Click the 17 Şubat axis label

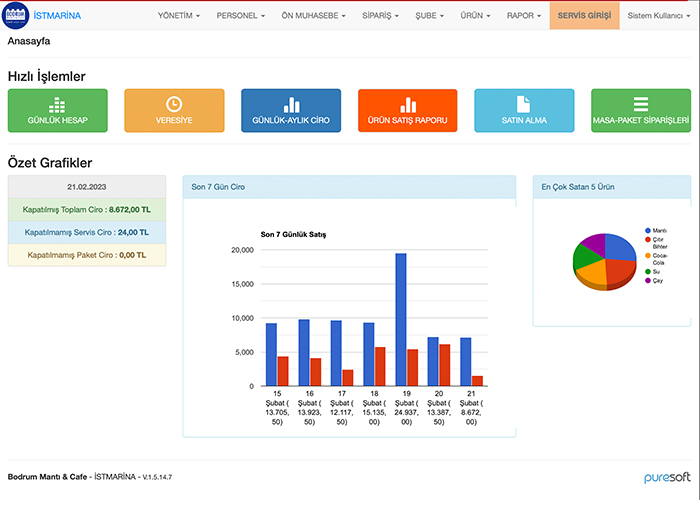tap(342, 408)
